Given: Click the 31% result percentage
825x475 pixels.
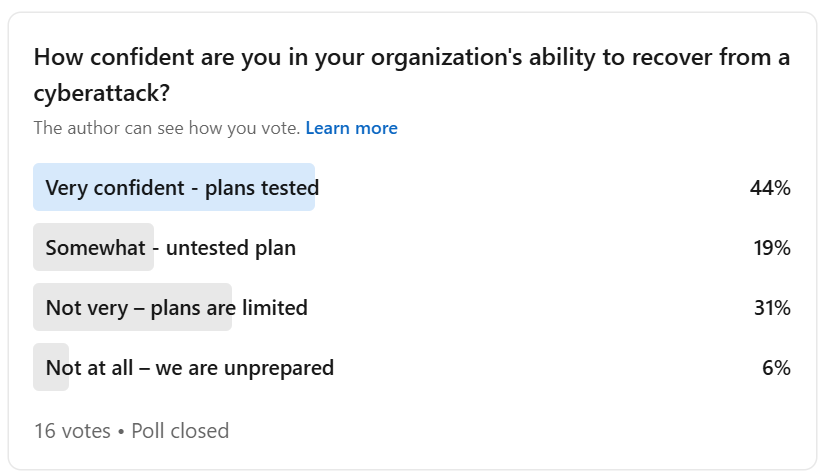Looking at the screenshot, I should (x=772, y=308).
